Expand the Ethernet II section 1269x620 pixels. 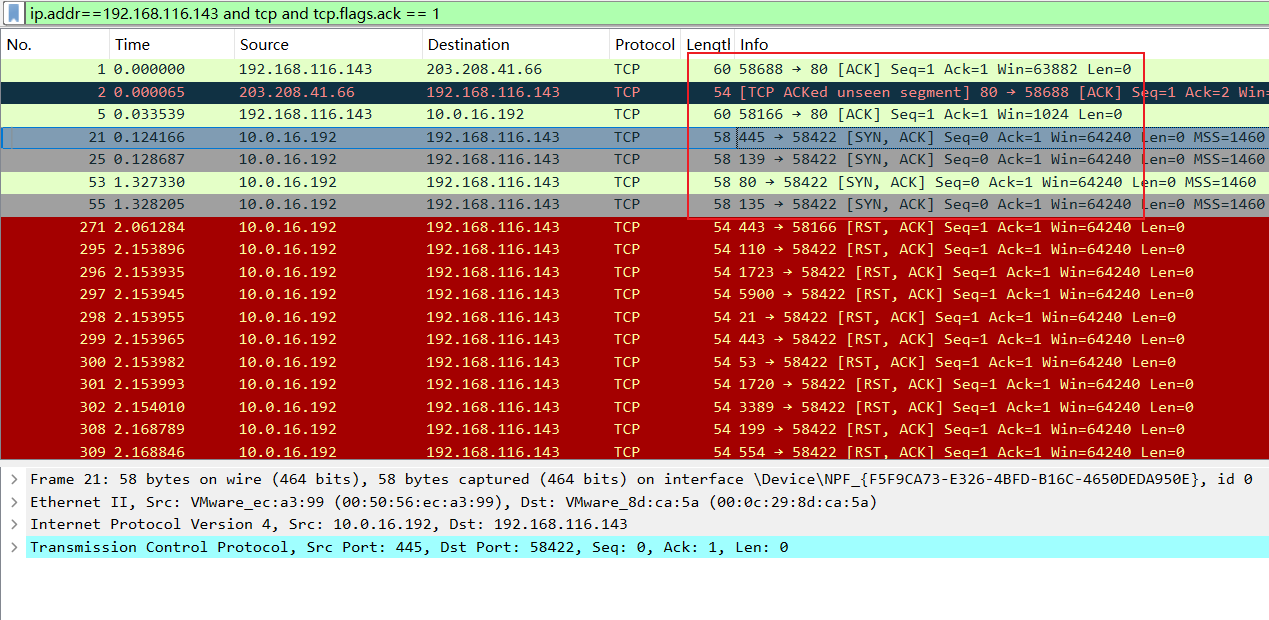tap(14, 502)
